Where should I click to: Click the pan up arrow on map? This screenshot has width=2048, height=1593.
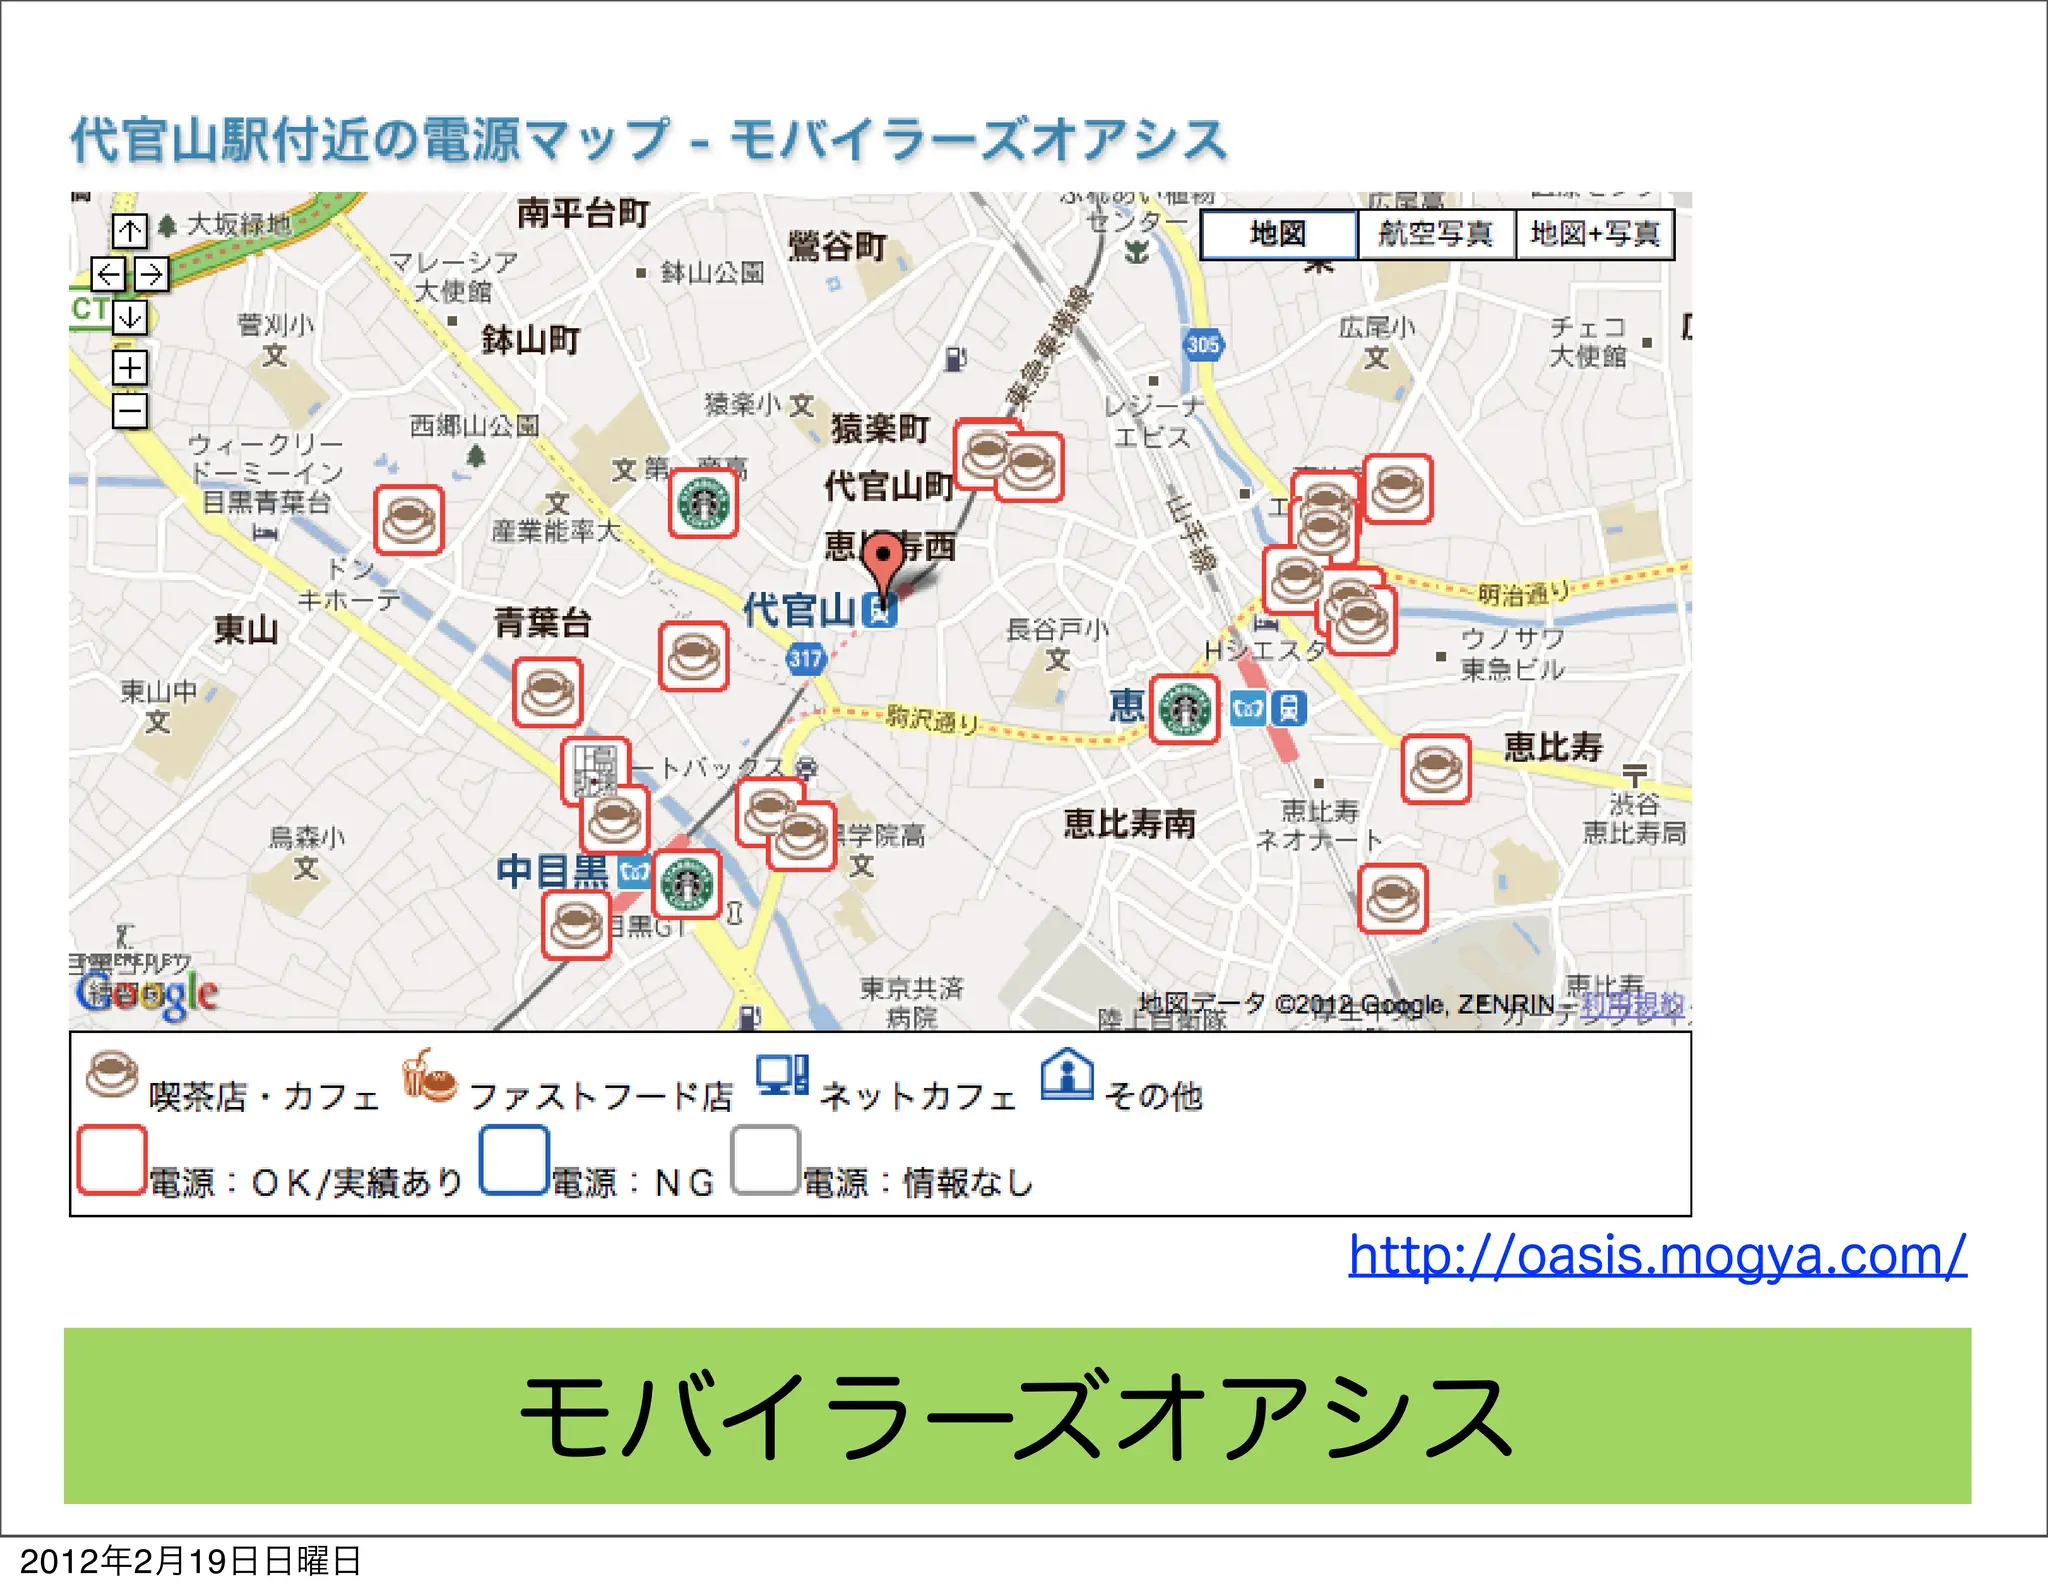pyautogui.click(x=129, y=231)
